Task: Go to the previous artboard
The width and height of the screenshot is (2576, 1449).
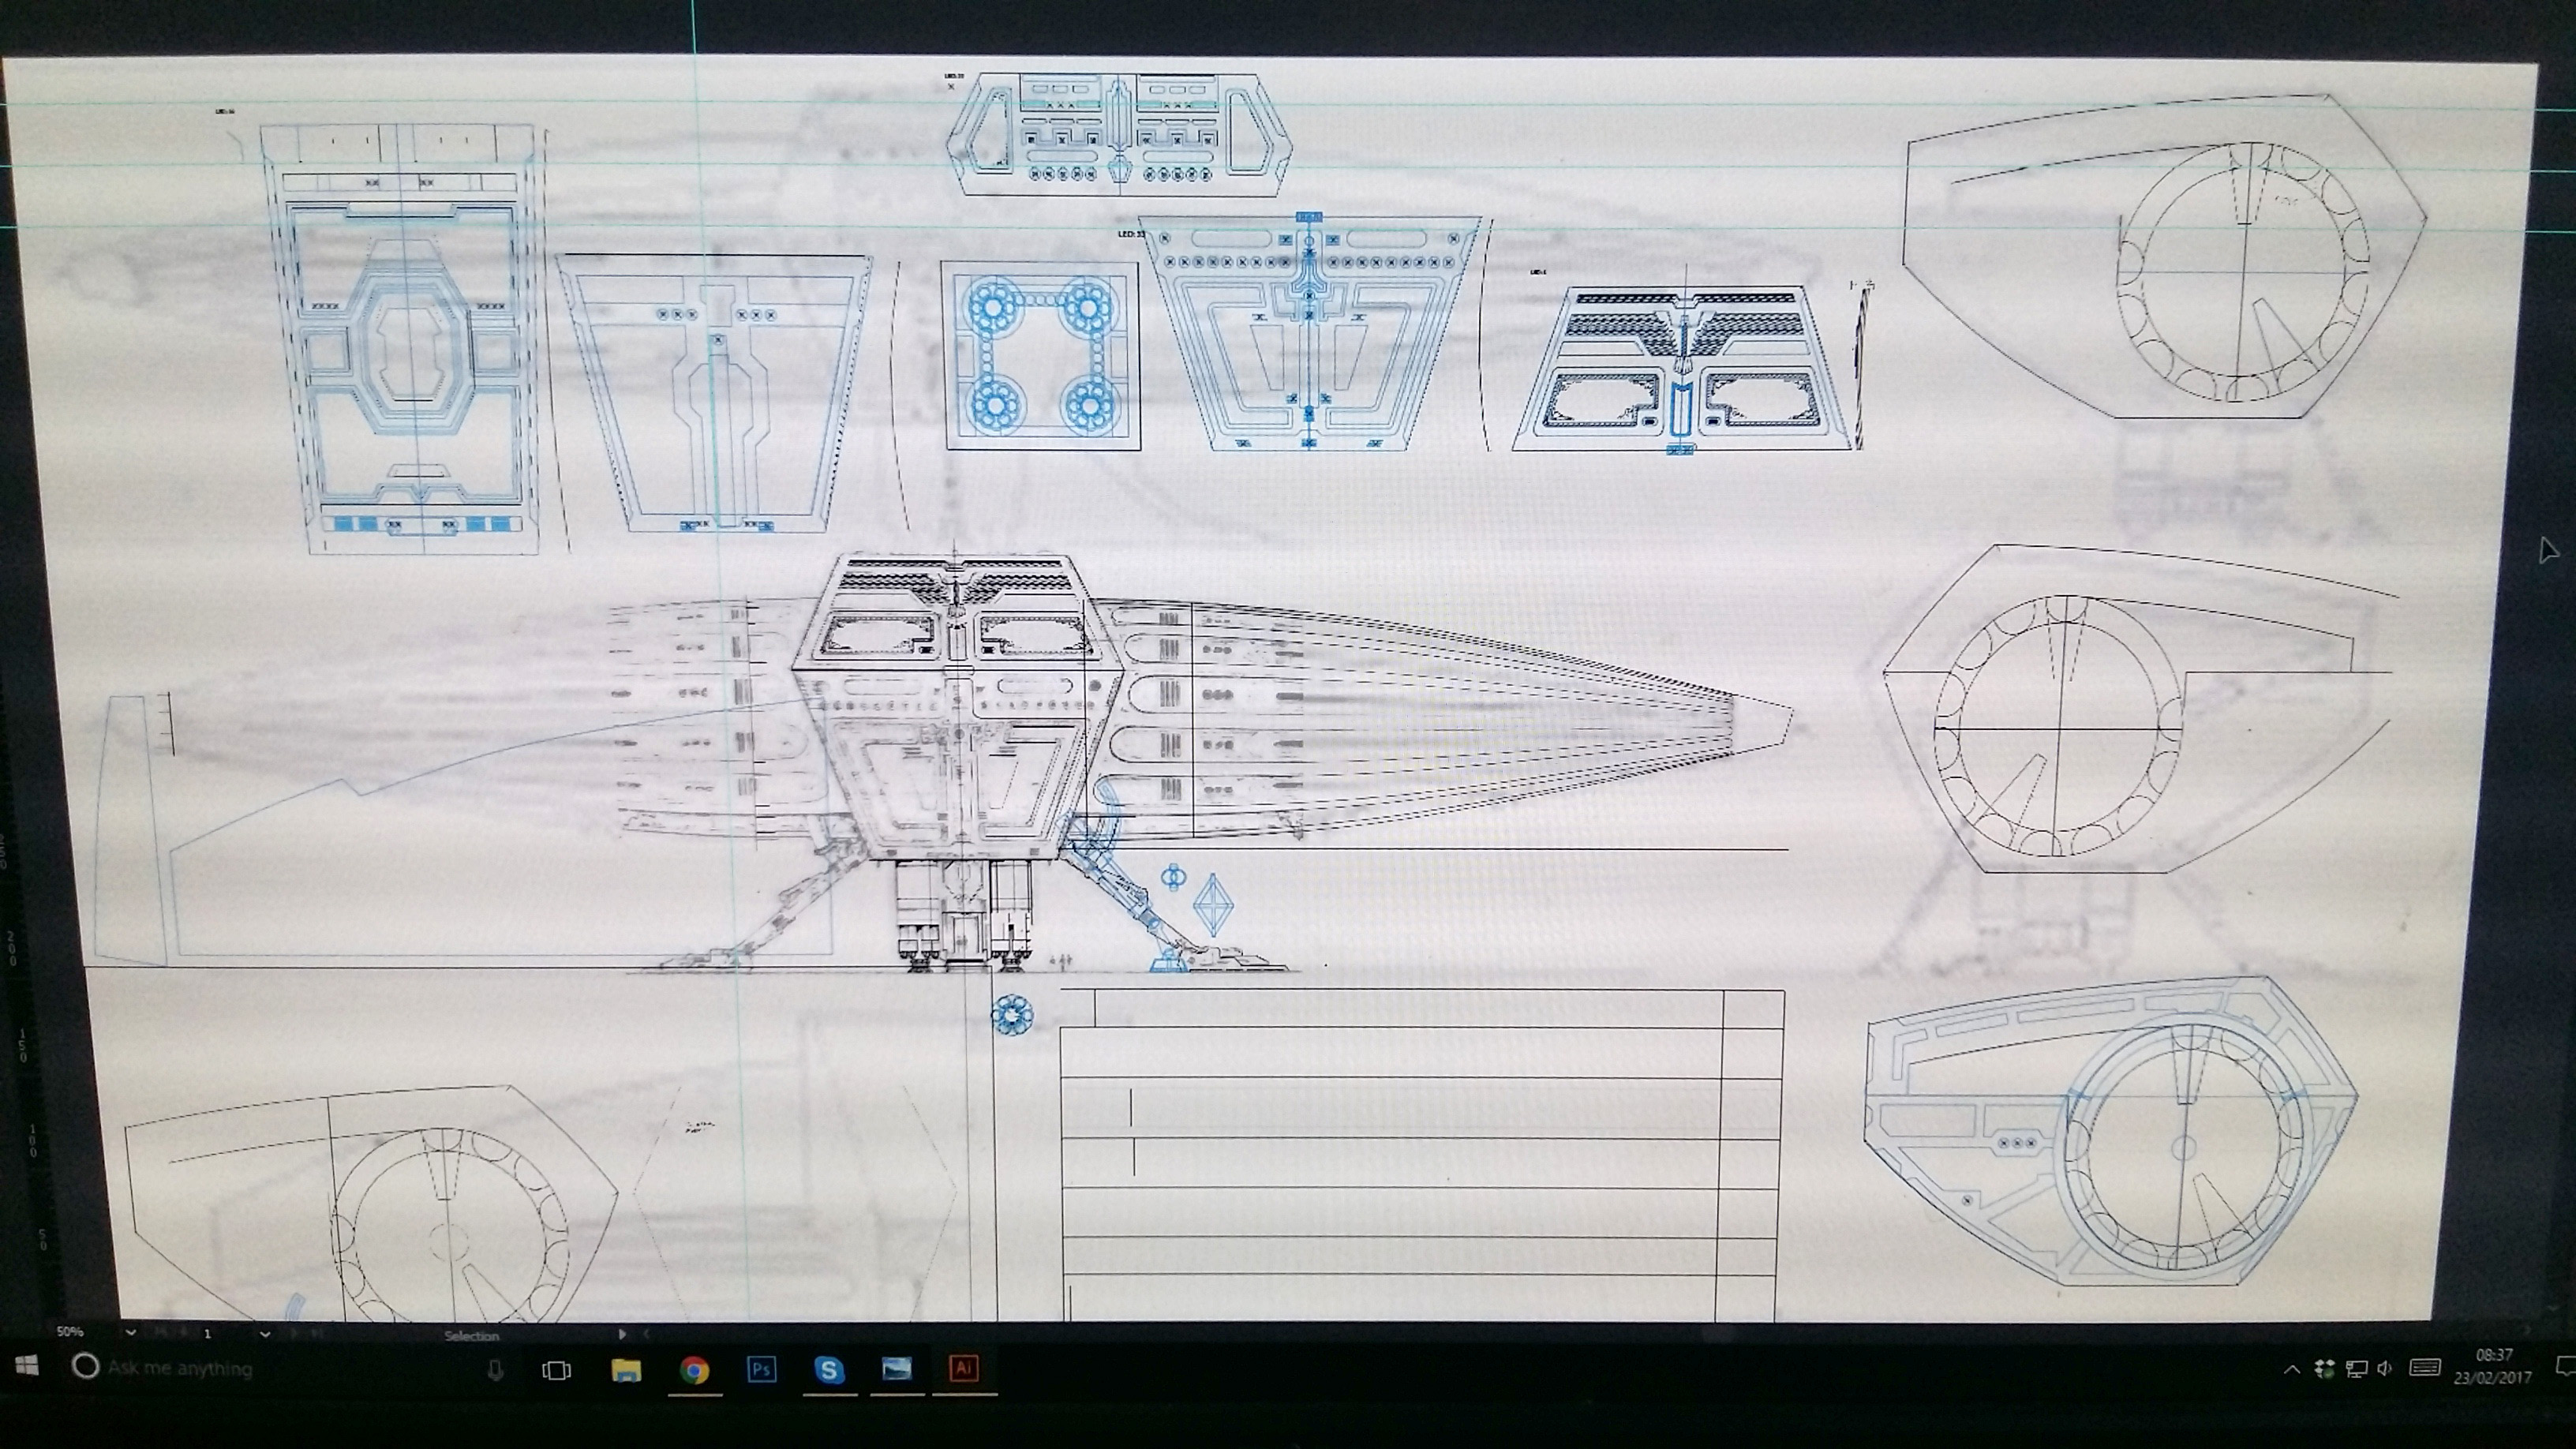Action: [185, 1333]
